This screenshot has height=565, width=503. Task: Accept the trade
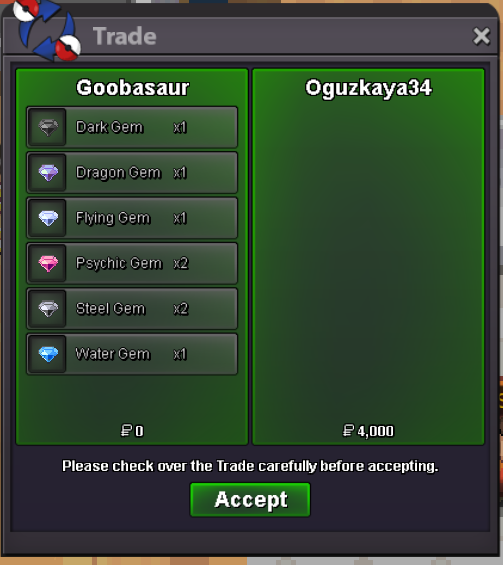tap(250, 499)
